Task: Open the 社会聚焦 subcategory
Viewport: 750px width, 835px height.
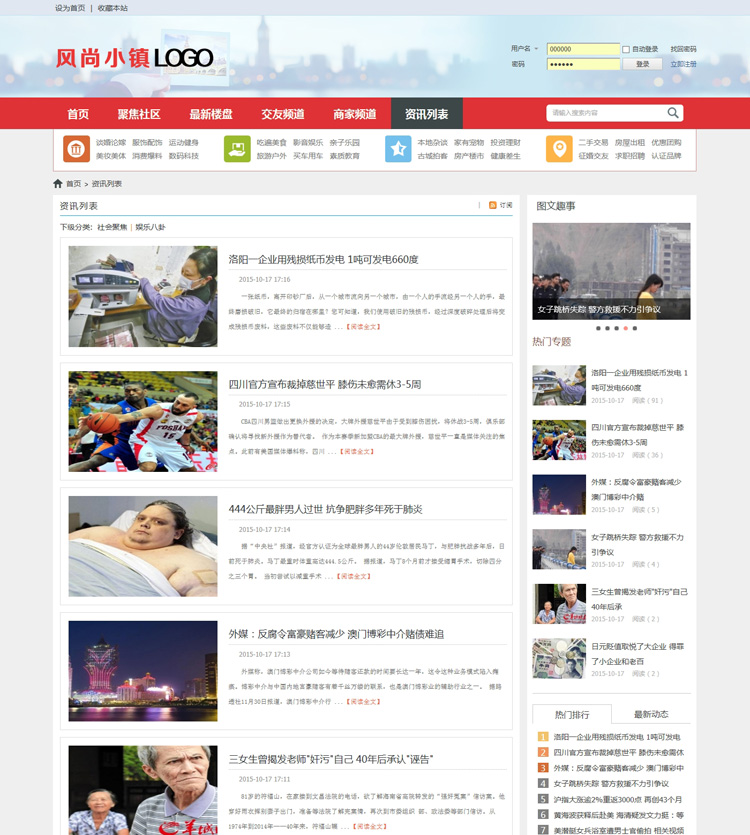Action: pos(112,227)
